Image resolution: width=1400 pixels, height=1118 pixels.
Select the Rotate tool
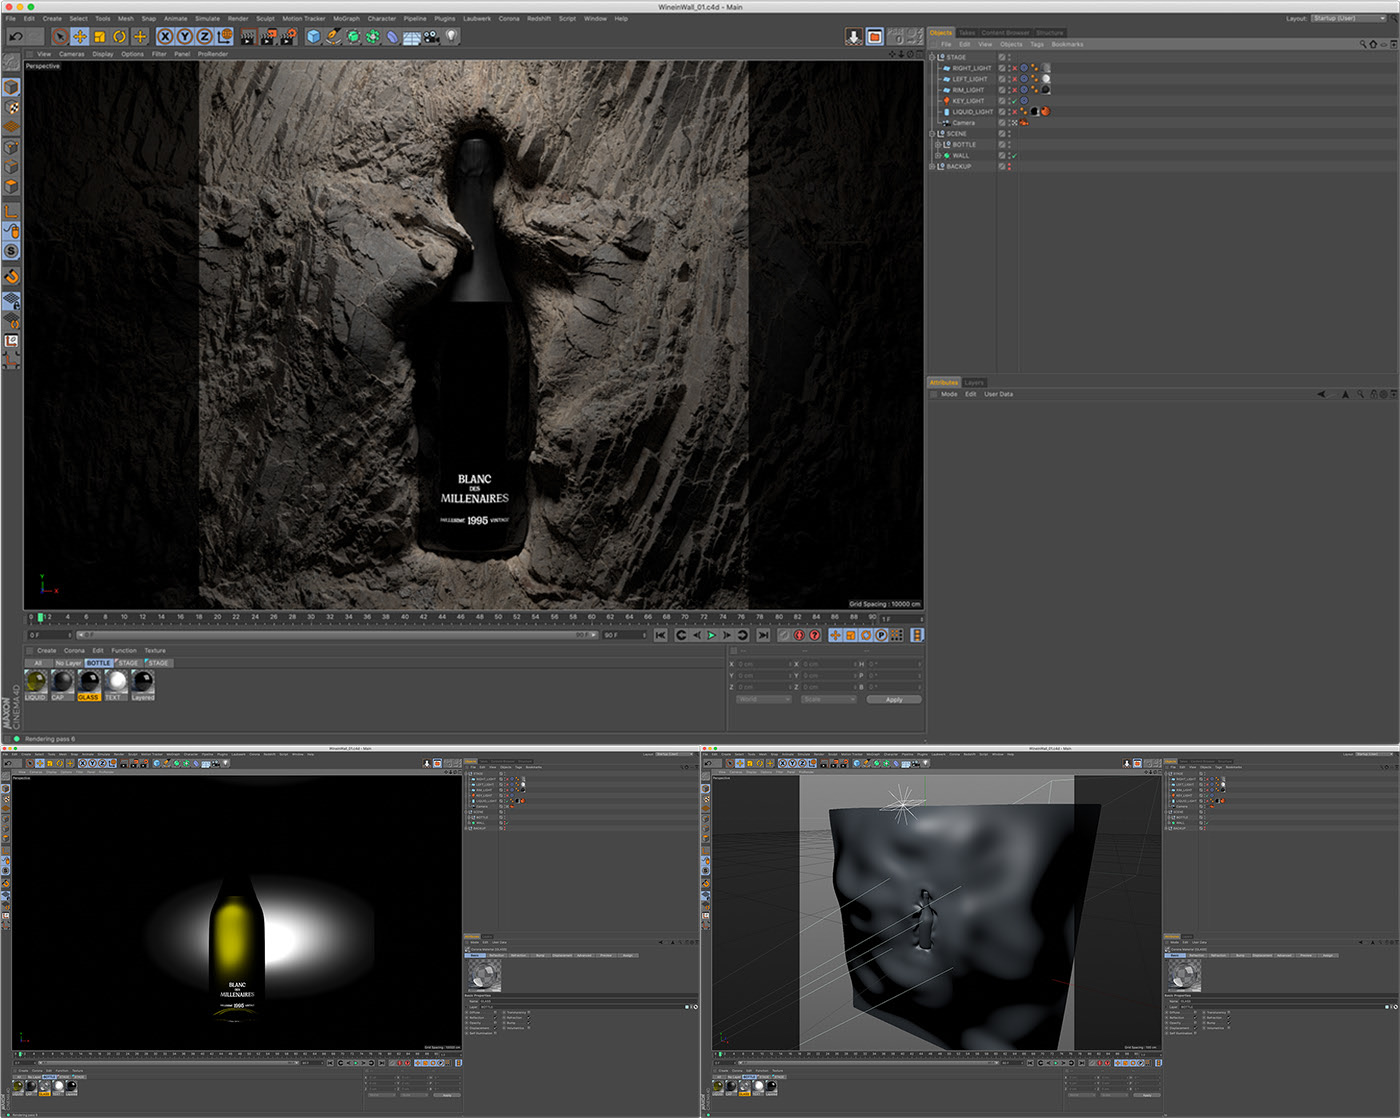pyautogui.click(x=118, y=36)
